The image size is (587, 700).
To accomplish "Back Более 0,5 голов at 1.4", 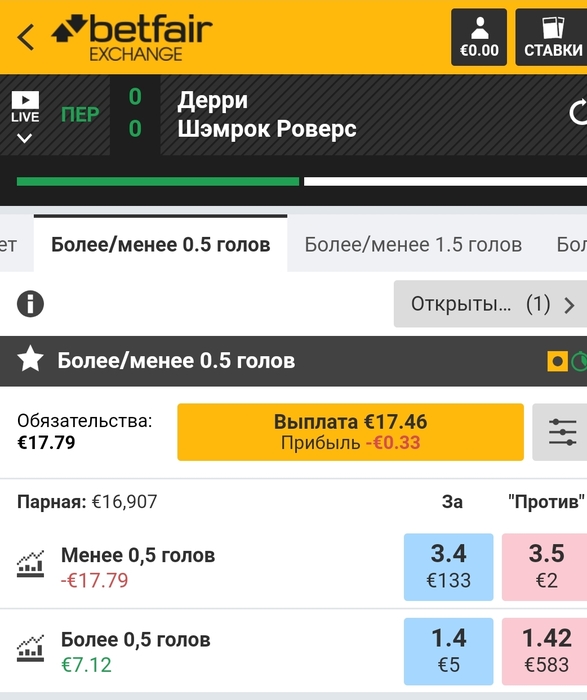I will click(449, 651).
